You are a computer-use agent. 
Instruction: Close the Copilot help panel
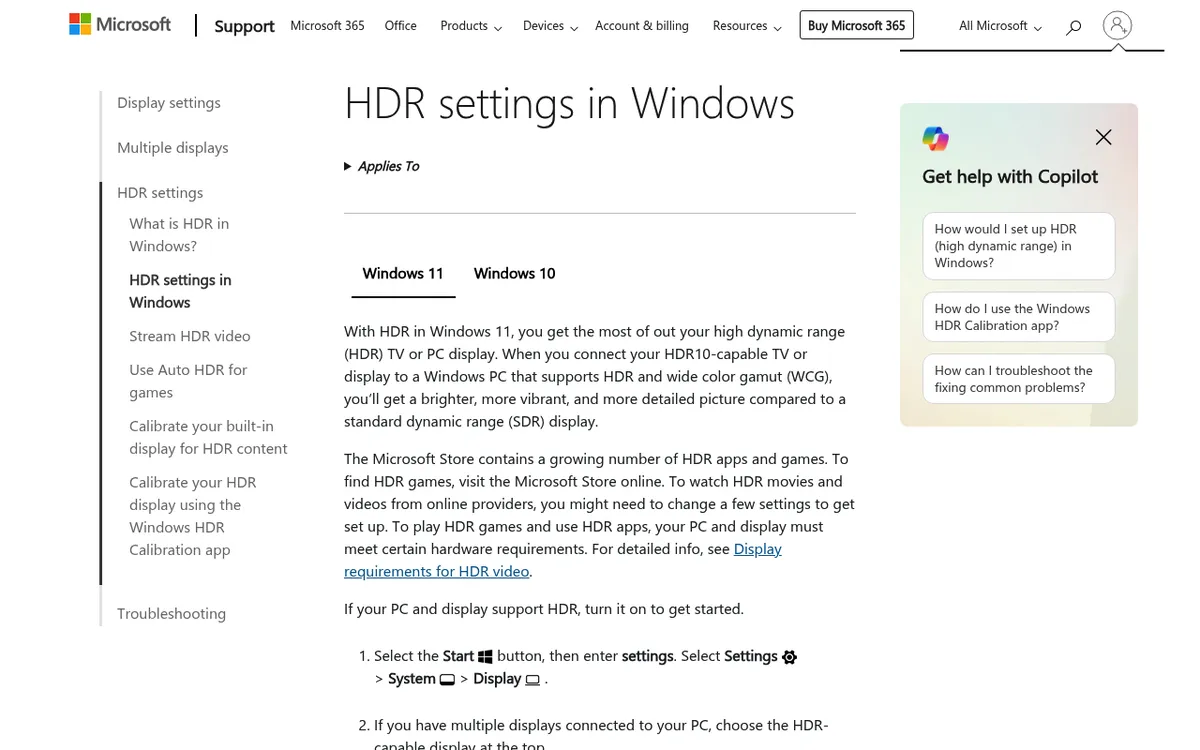[1103, 137]
